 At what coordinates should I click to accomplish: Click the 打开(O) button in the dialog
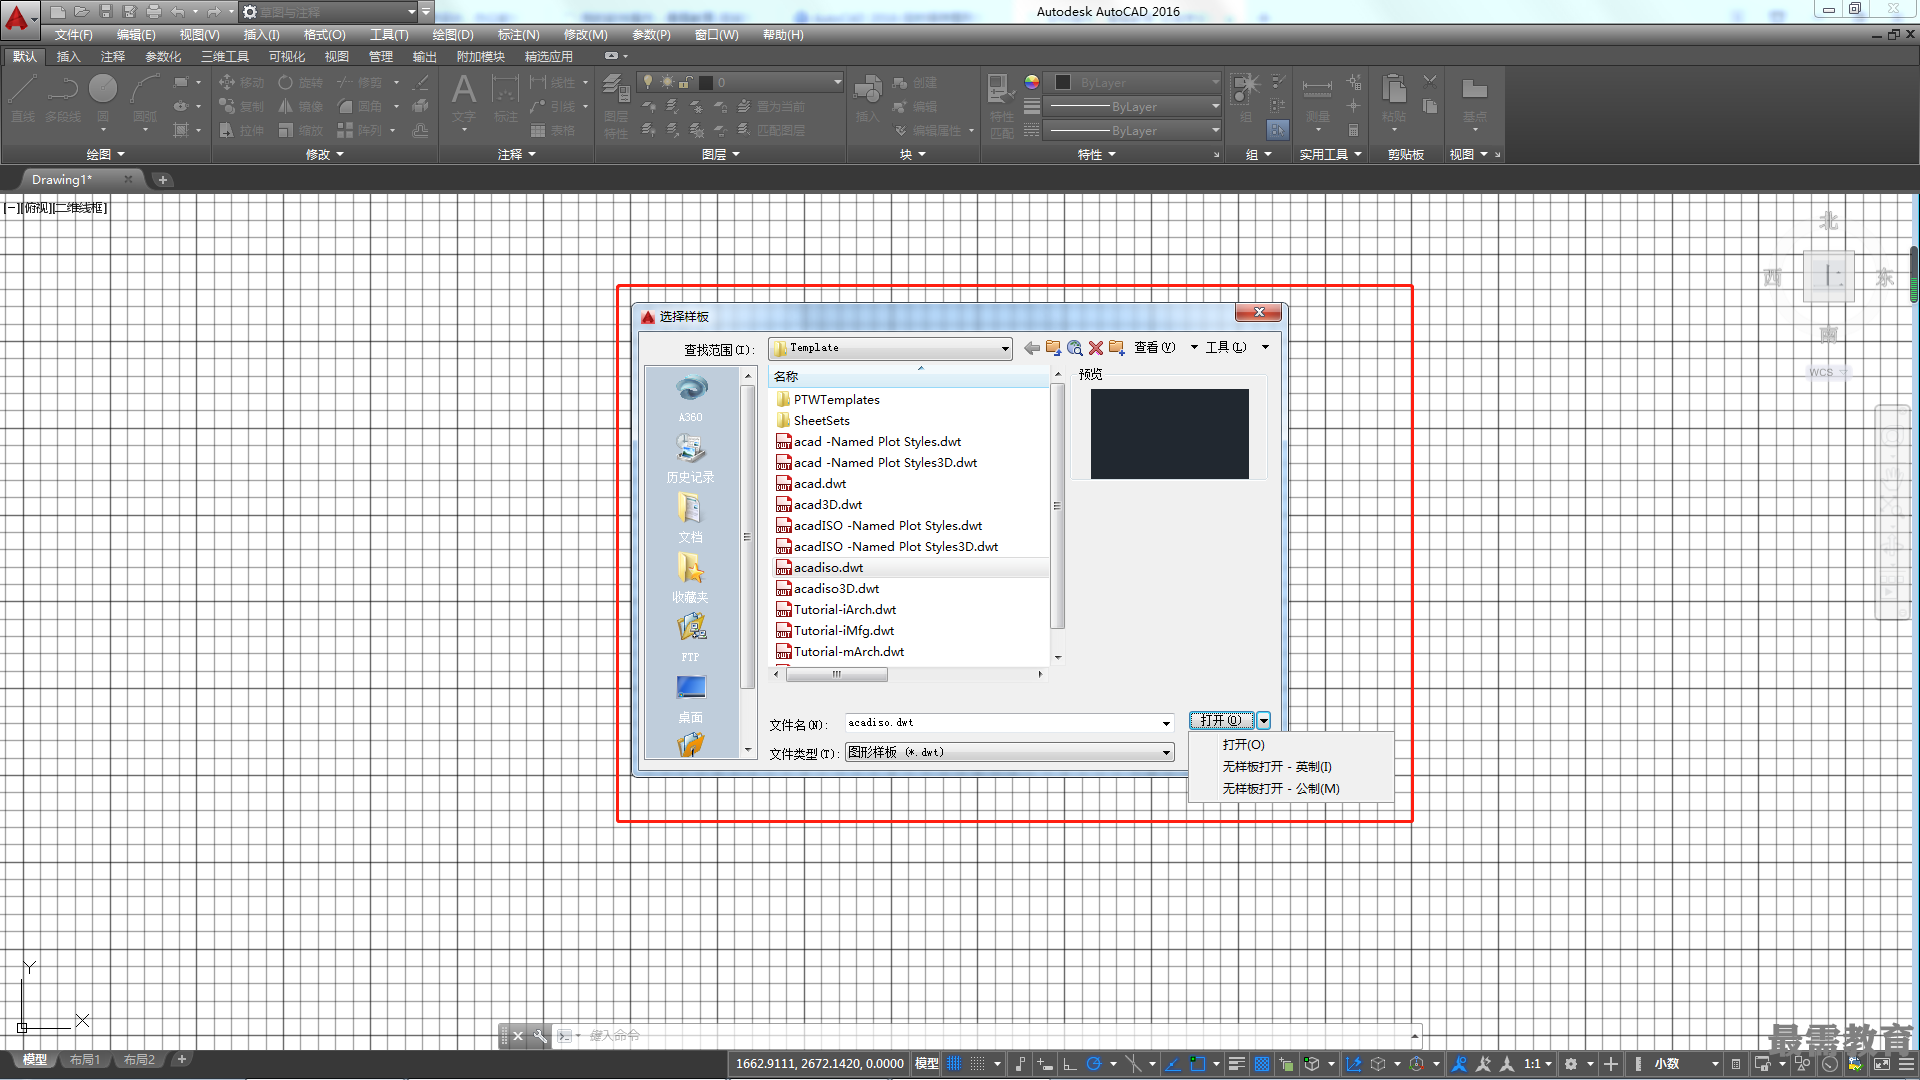pyautogui.click(x=1221, y=721)
